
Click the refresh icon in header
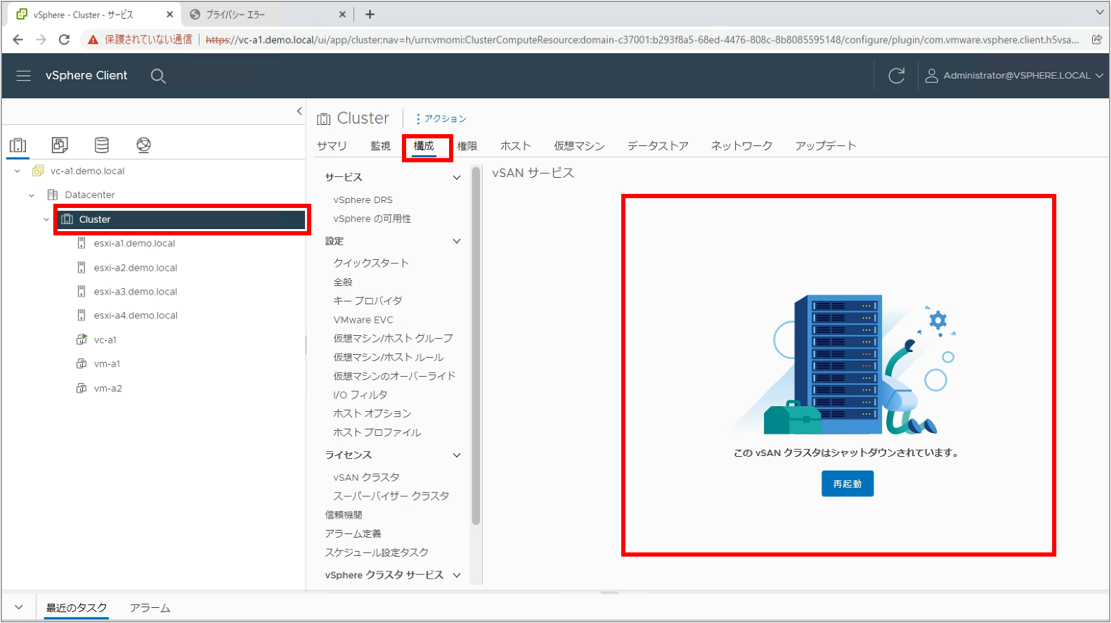pos(896,76)
